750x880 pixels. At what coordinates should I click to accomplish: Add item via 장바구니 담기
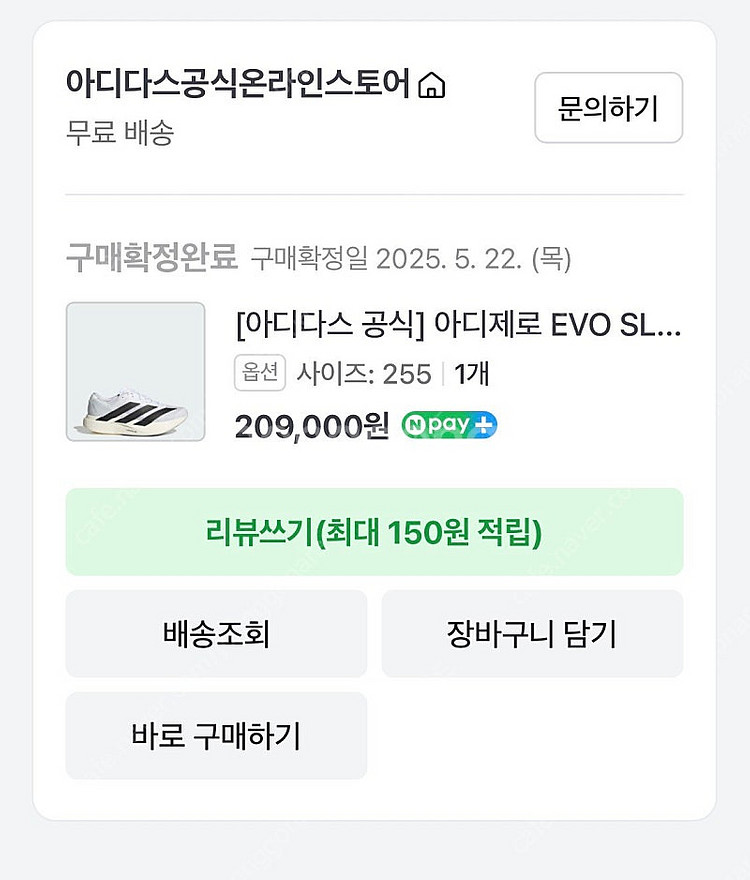click(x=532, y=634)
